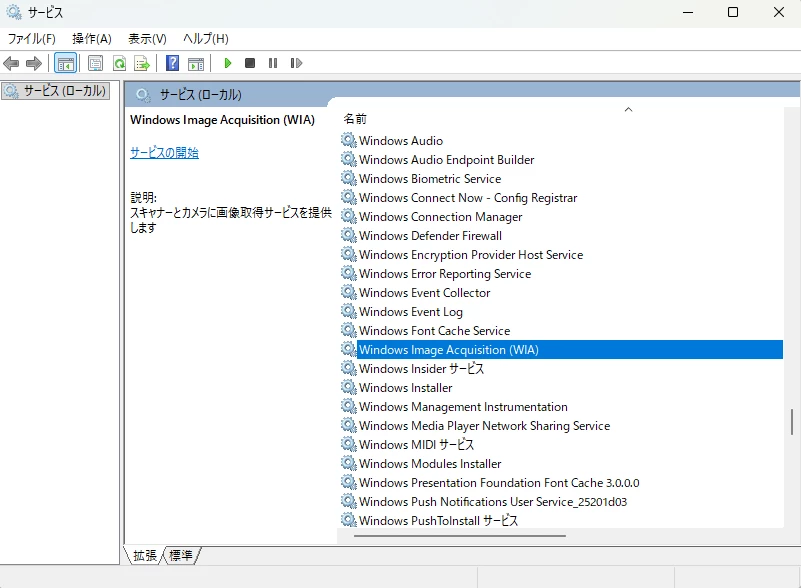
Task: Select Windows Error Reporting Service
Action: (445, 274)
